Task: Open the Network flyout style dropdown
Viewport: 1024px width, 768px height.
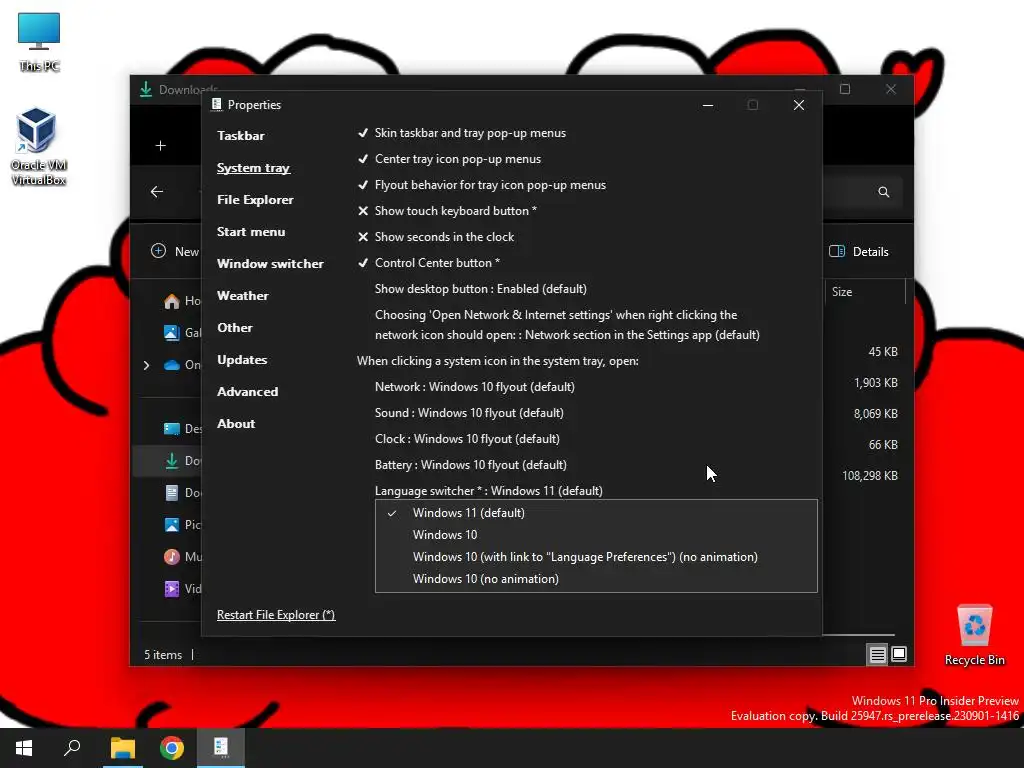Action: point(475,387)
